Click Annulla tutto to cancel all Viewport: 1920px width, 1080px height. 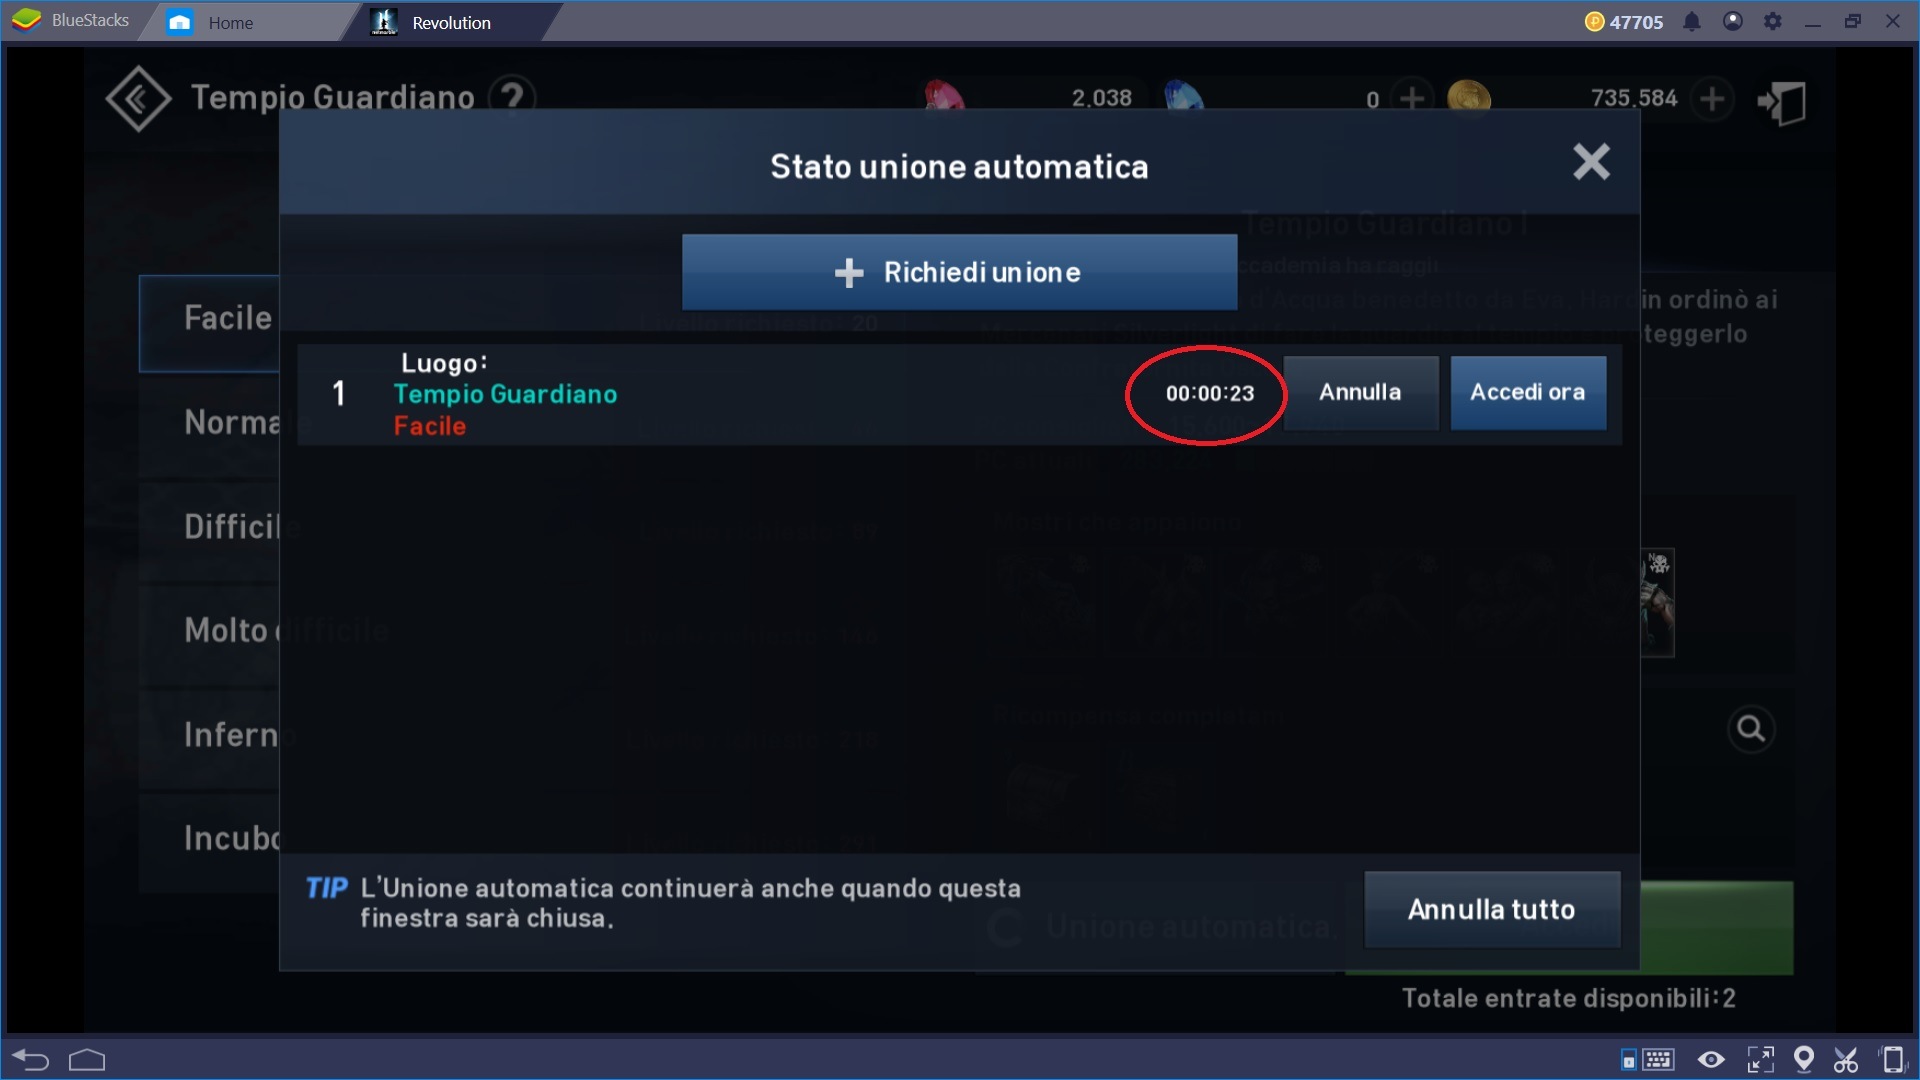coord(1491,909)
